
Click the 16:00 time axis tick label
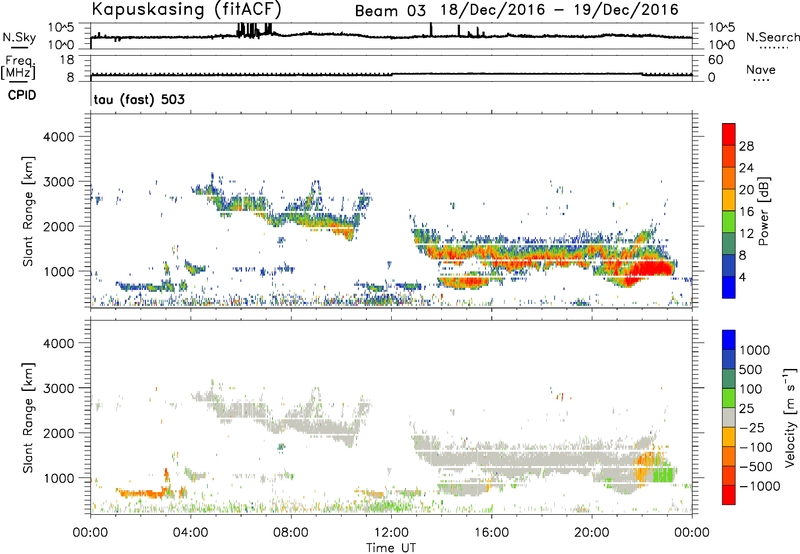tap(492, 533)
